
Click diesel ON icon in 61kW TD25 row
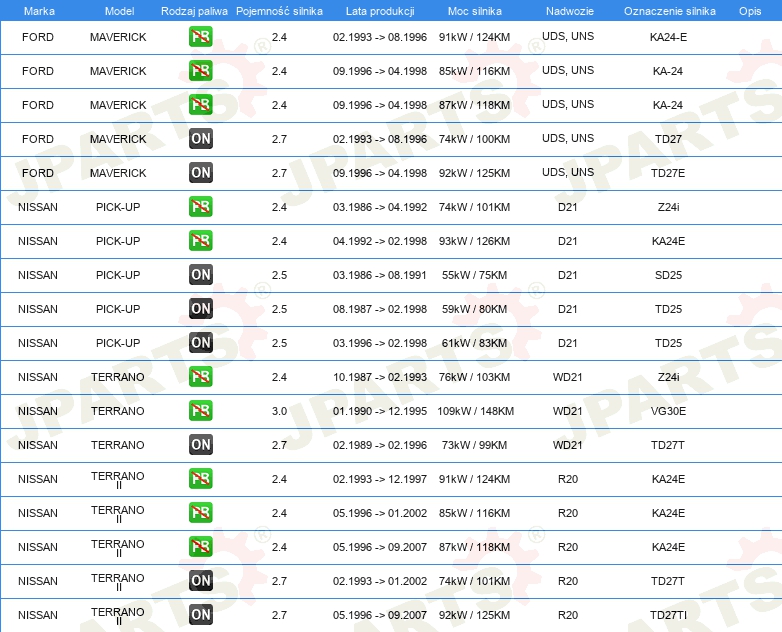(200, 342)
